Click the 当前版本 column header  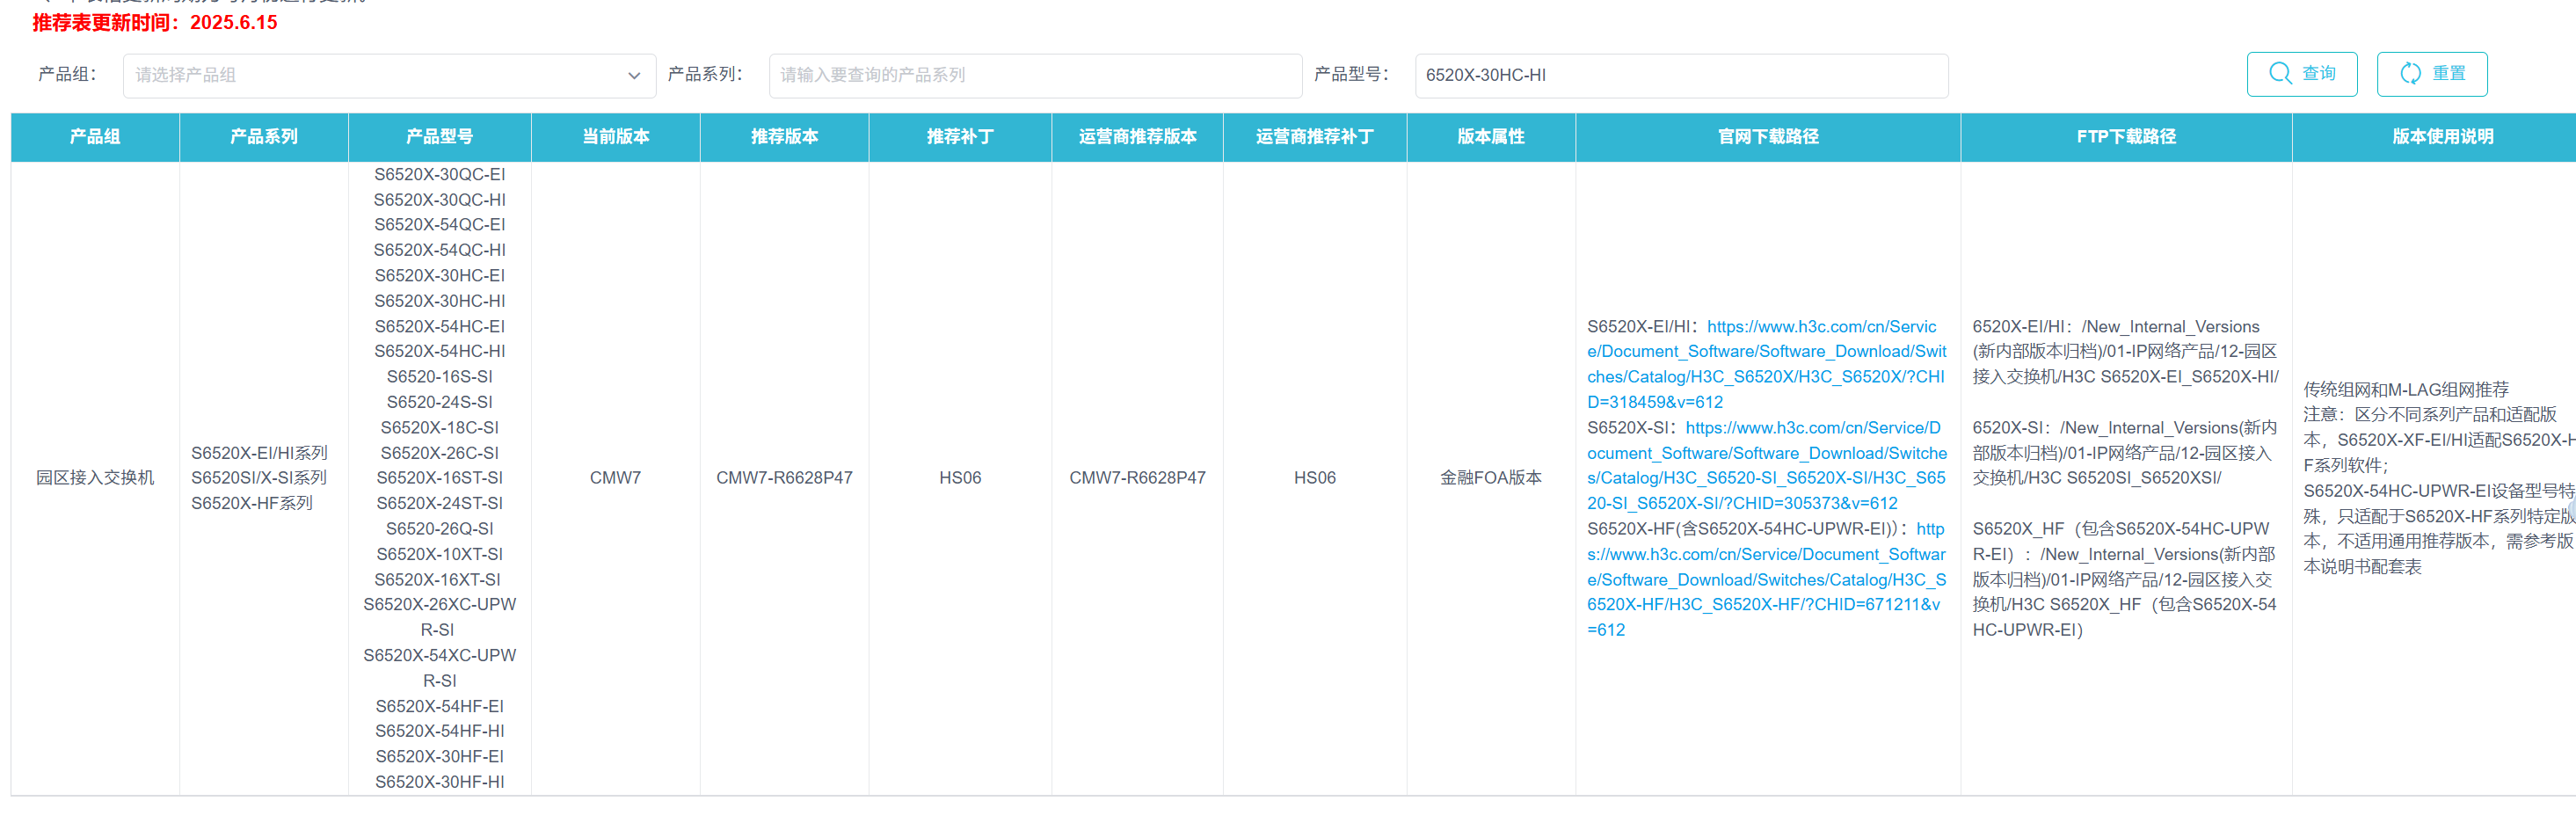tap(616, 137)
